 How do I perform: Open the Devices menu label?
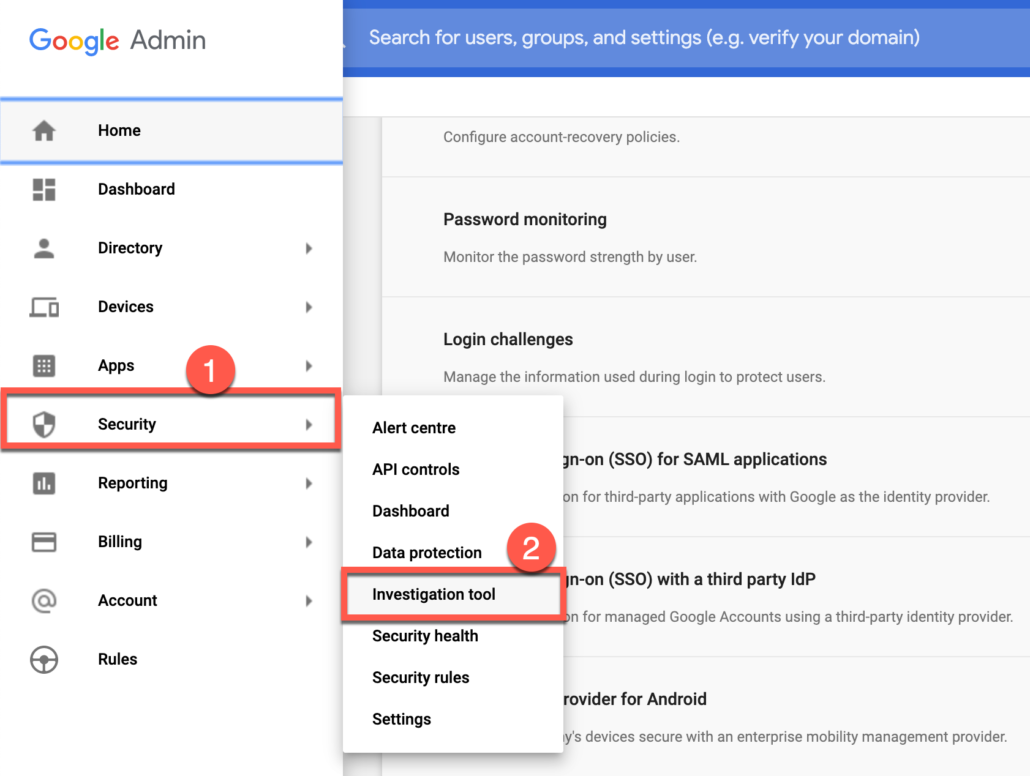point(125,307)
